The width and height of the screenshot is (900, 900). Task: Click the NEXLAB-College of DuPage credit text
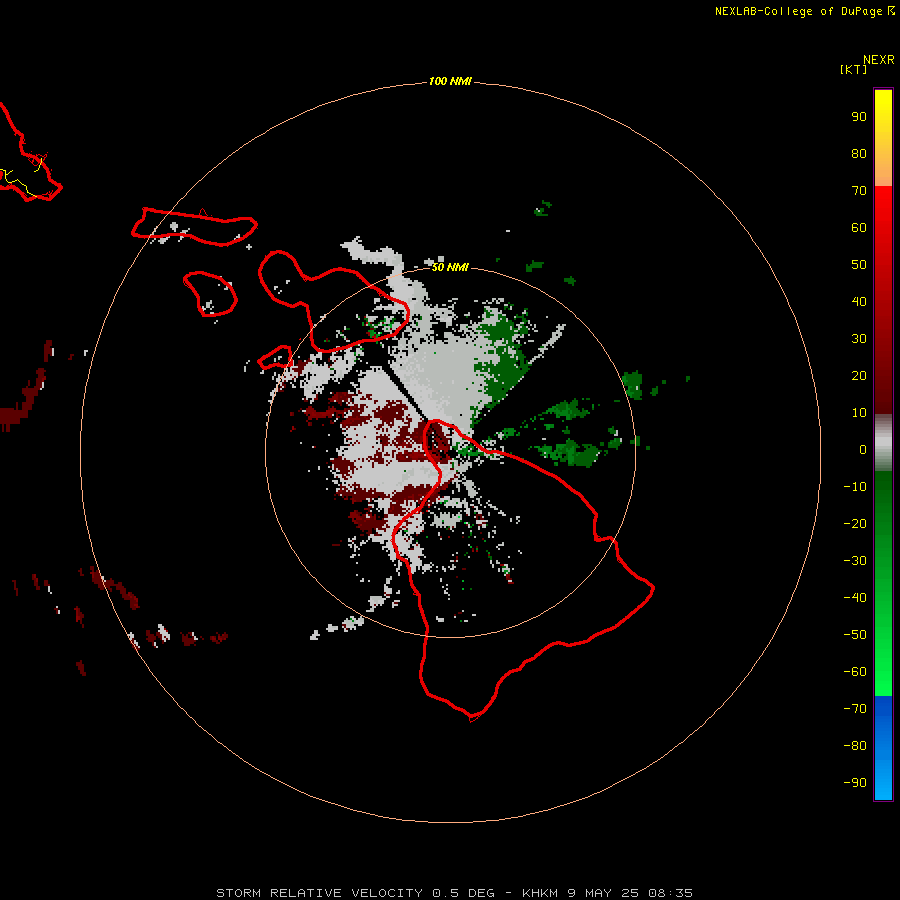[x=804, y=11]
